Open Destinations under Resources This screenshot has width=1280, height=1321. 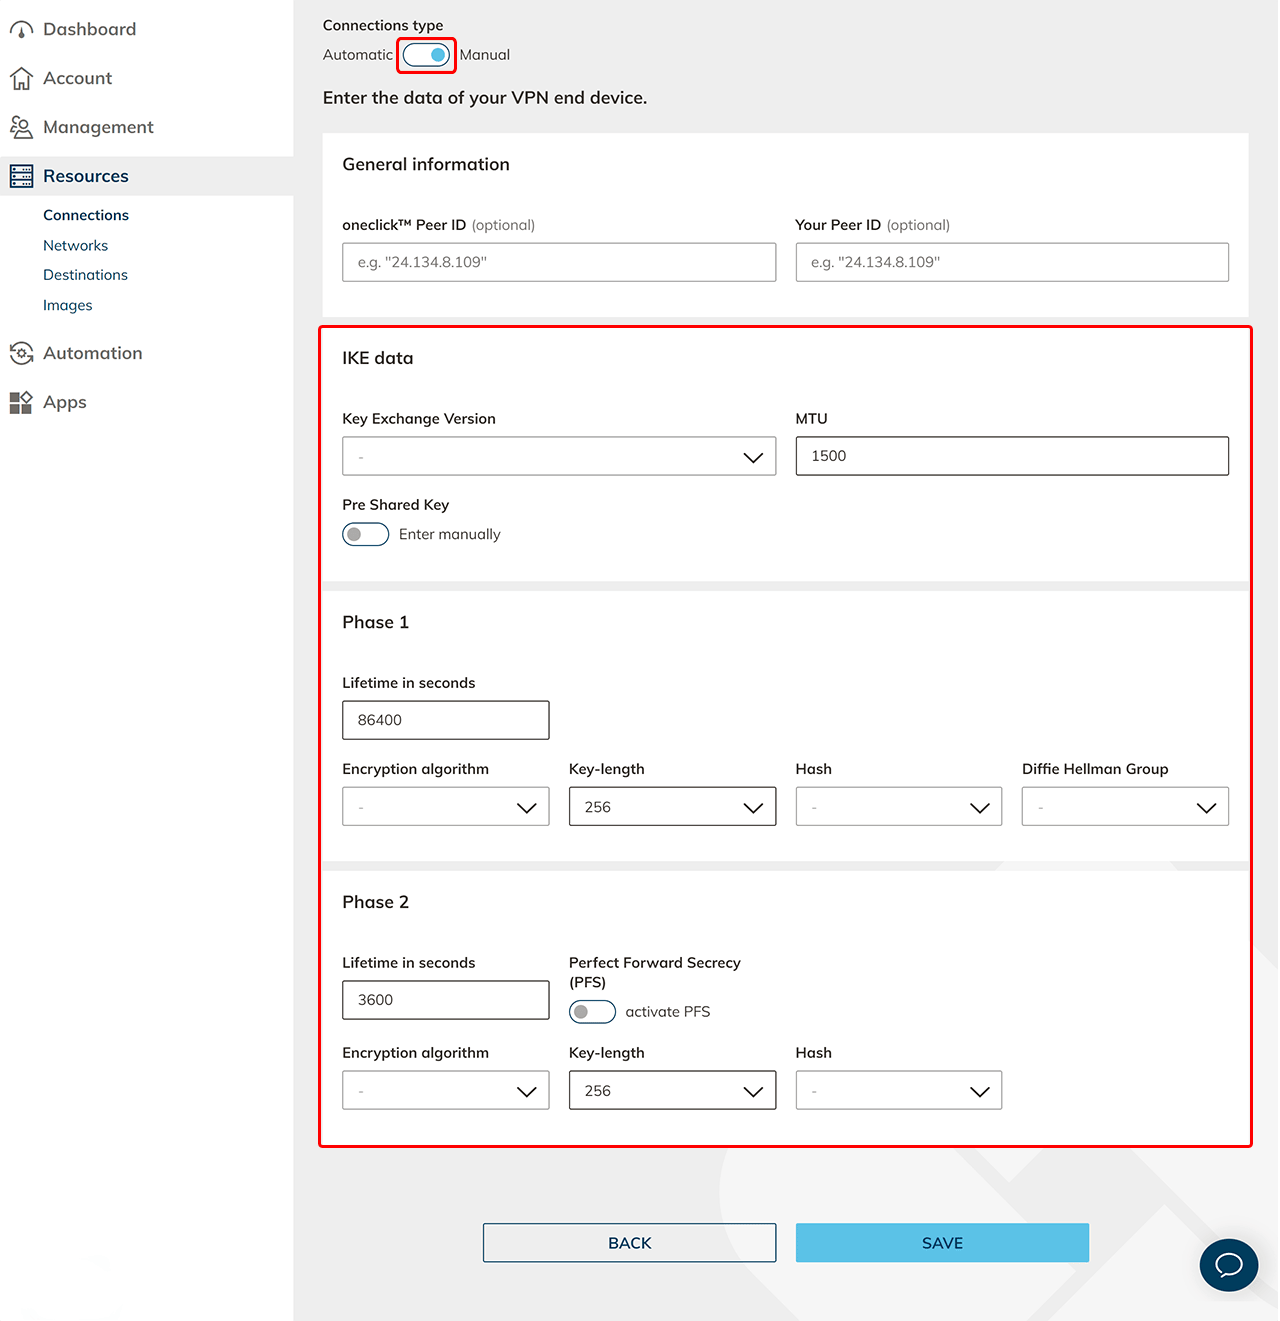click(85, 275)
